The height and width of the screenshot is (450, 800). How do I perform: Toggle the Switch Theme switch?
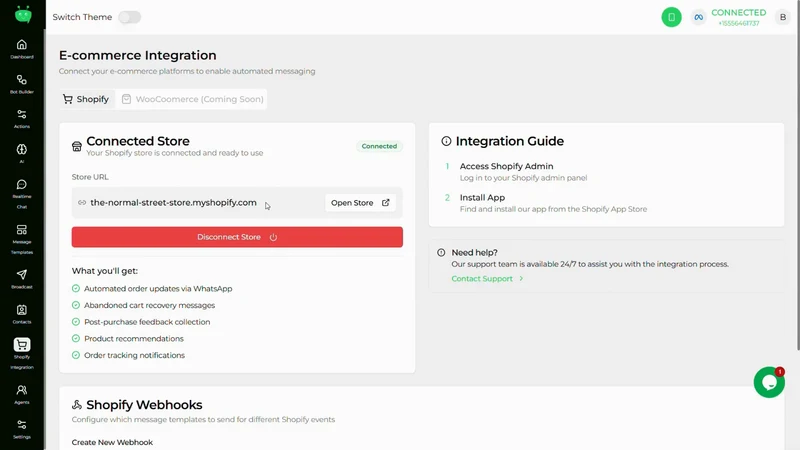point(130,17)
